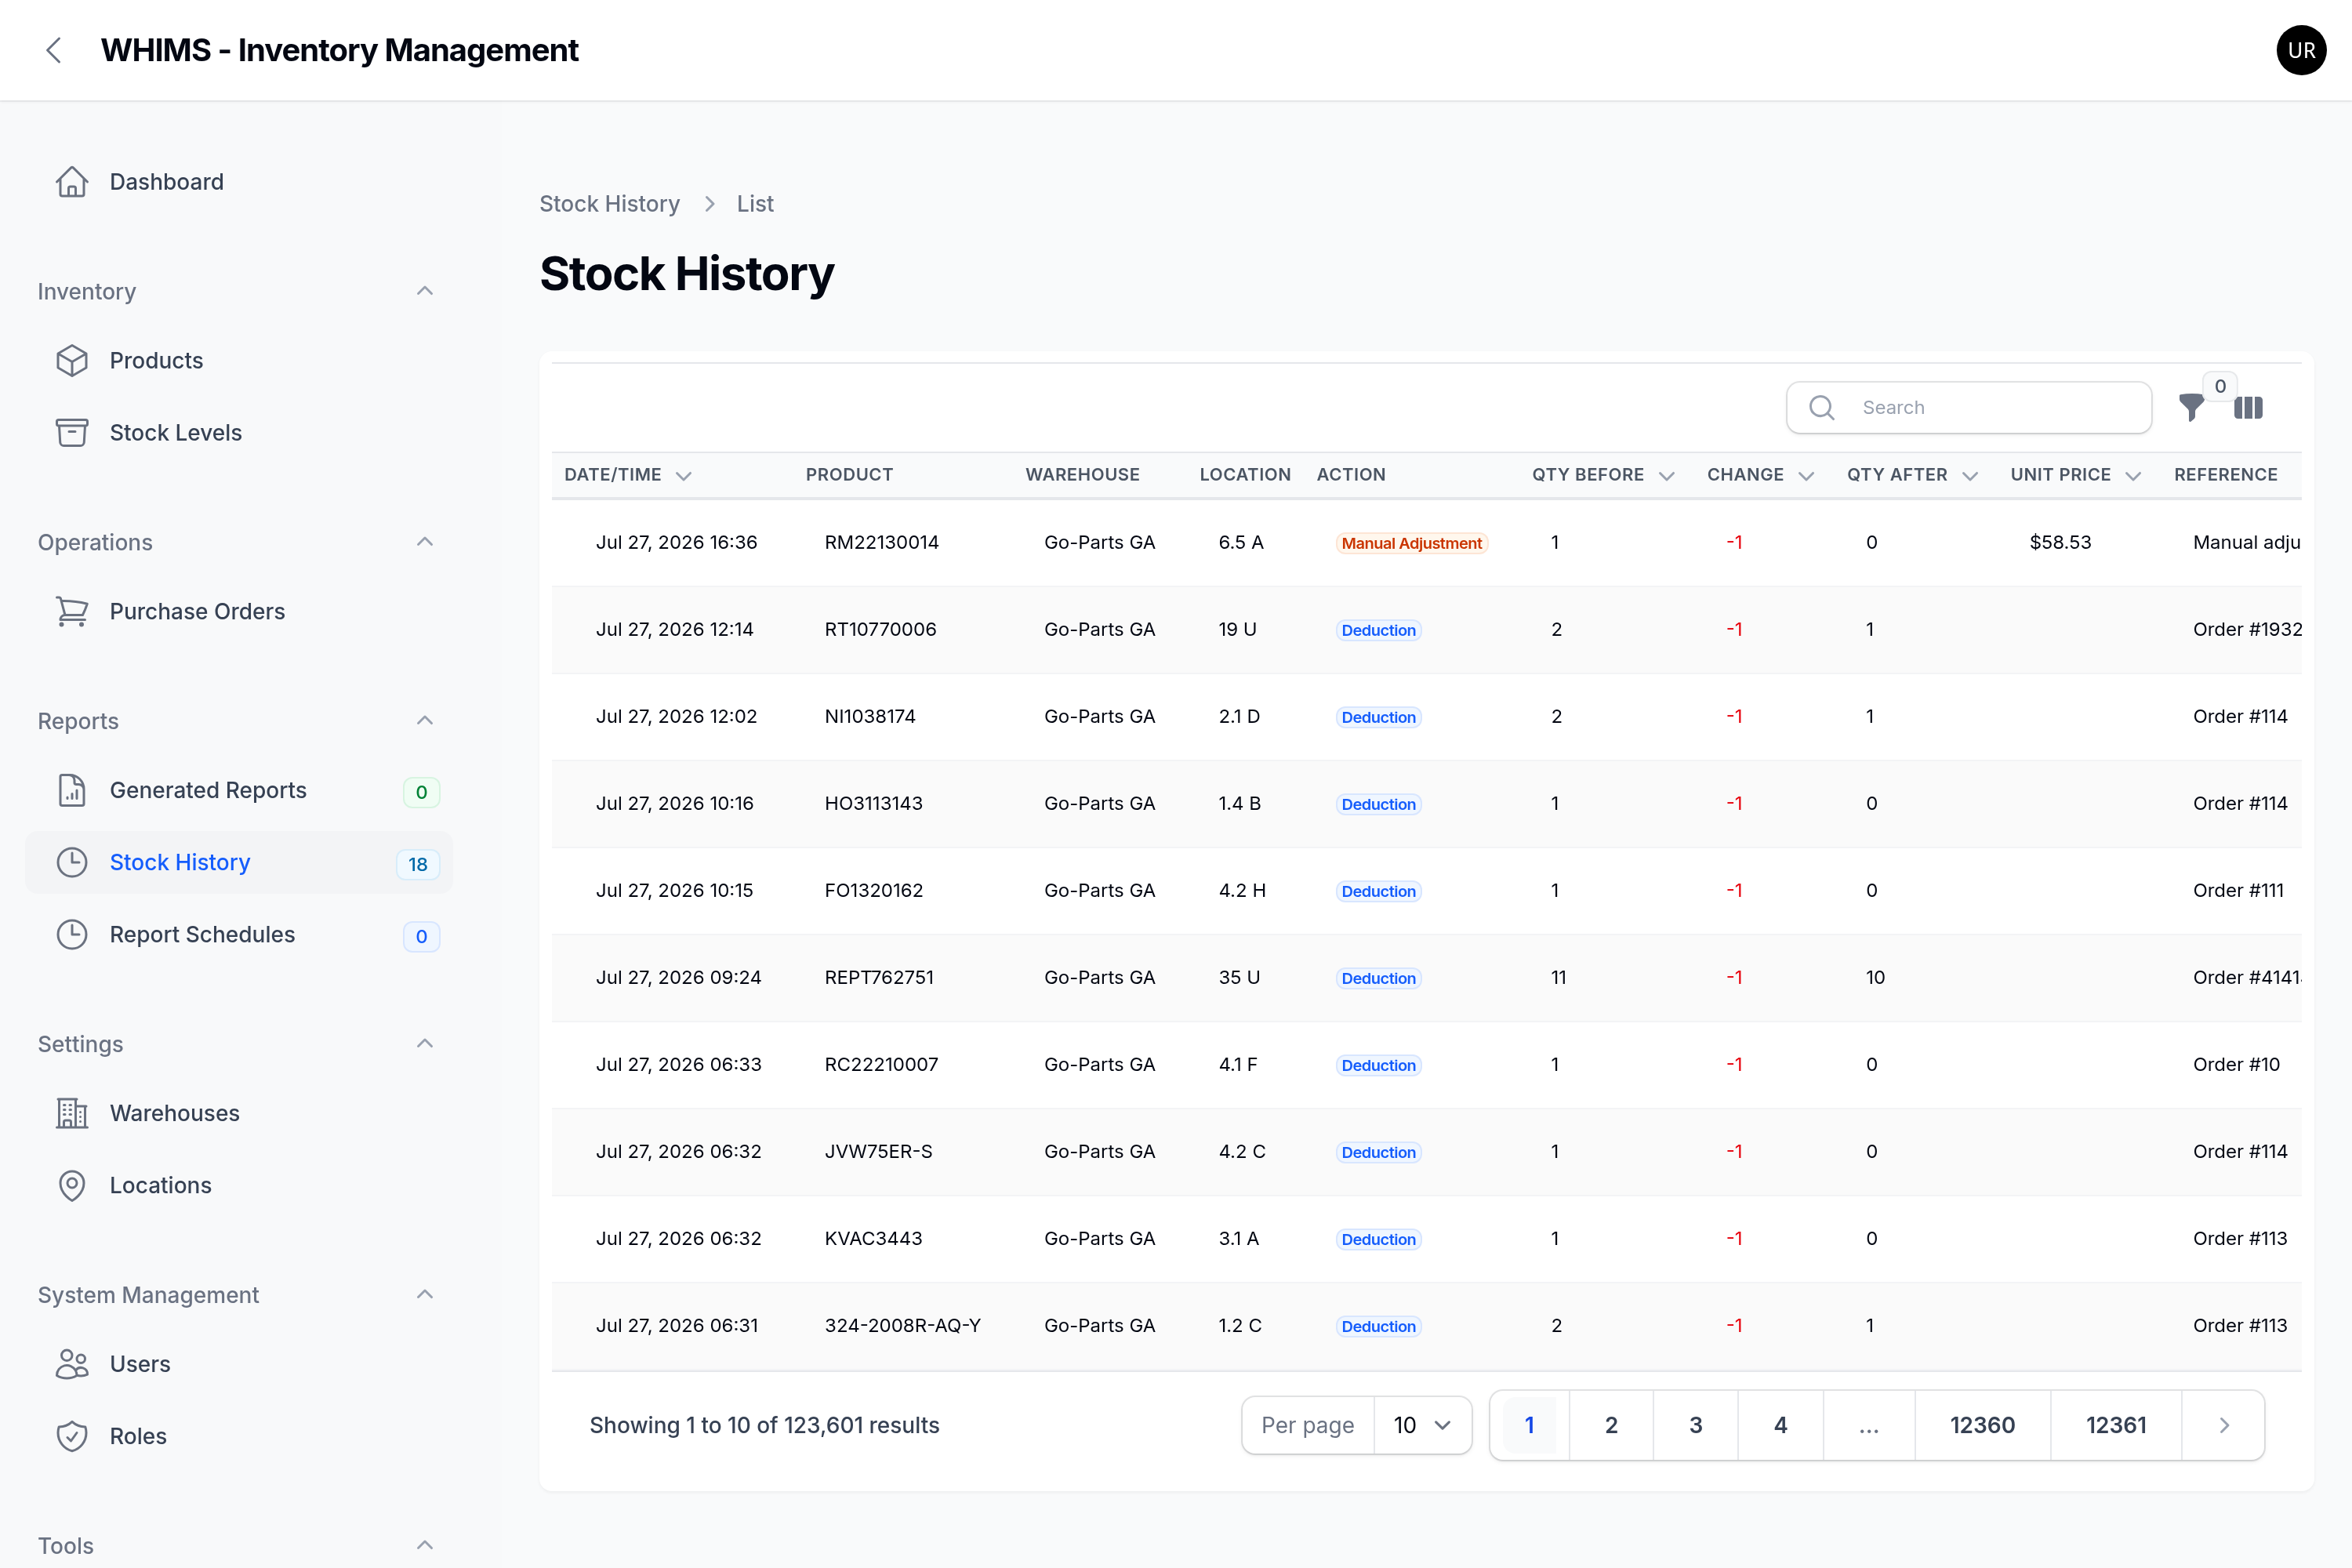Image resolution: width=2352 pixels, height=1568 pixels.
Task: Collapse the Inventory sidebar group
Action: pyautogui.click(x=425, y=291)
